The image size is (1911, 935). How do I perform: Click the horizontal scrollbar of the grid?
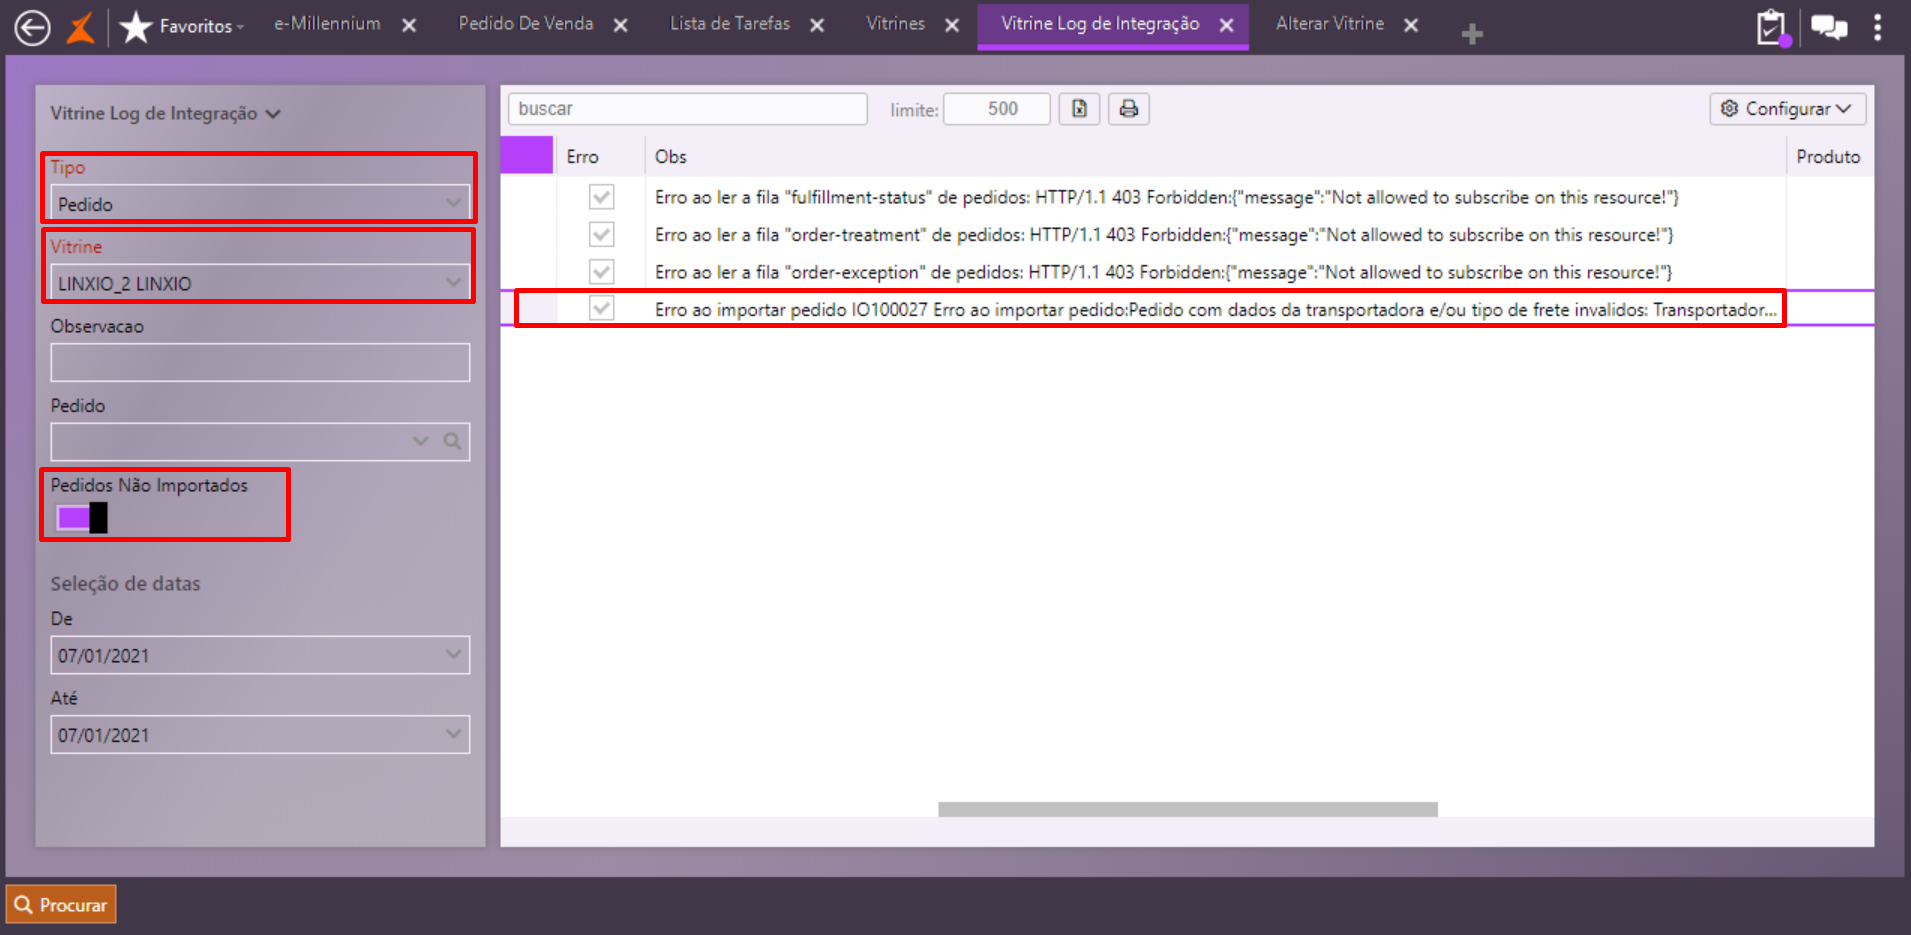tap(1188, 809)
